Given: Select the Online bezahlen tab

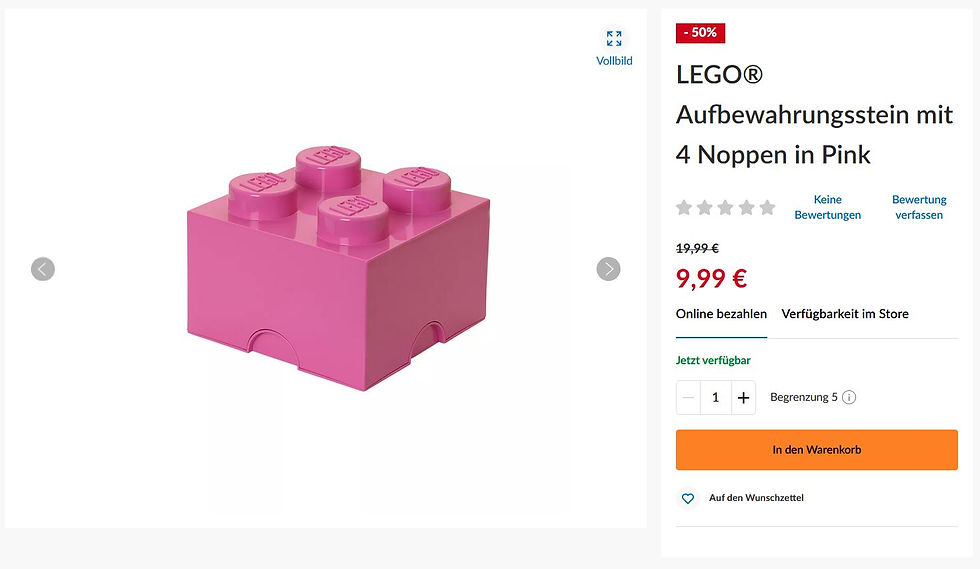Looking at the screenshot, I should [x=721, y=314].
